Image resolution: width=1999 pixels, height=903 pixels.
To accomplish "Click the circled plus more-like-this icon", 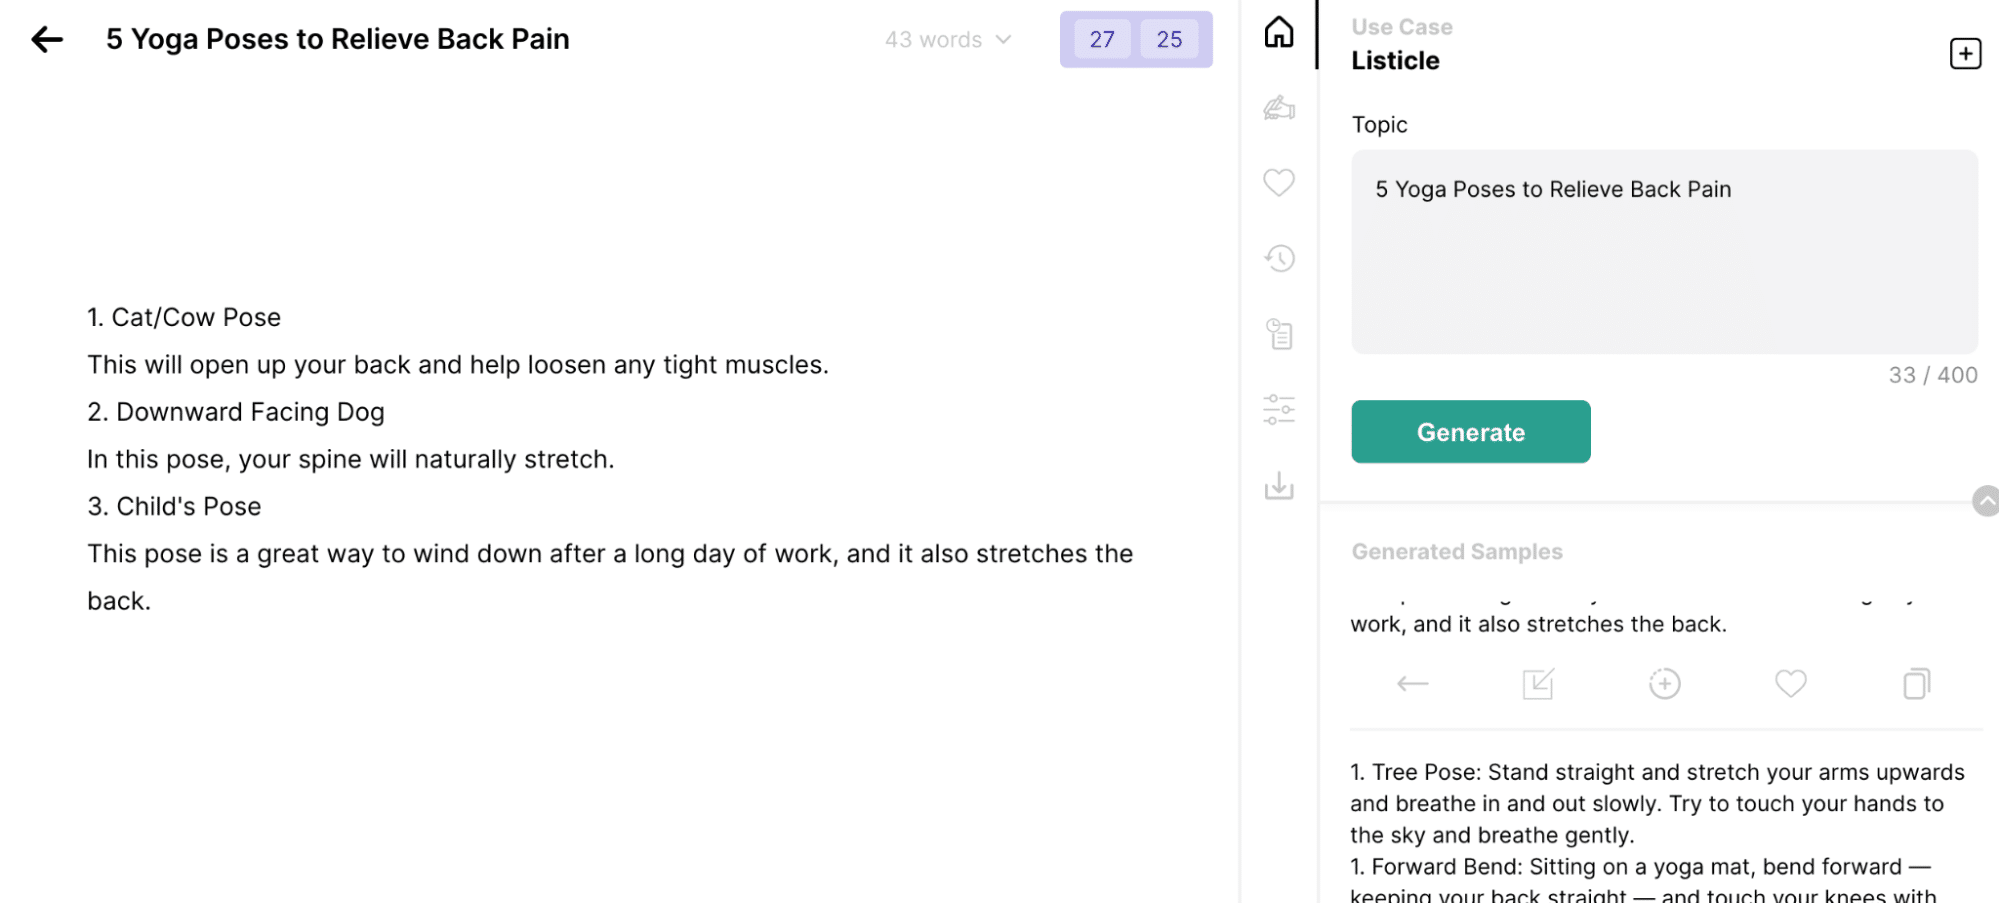I will (x=1664, y=684).
